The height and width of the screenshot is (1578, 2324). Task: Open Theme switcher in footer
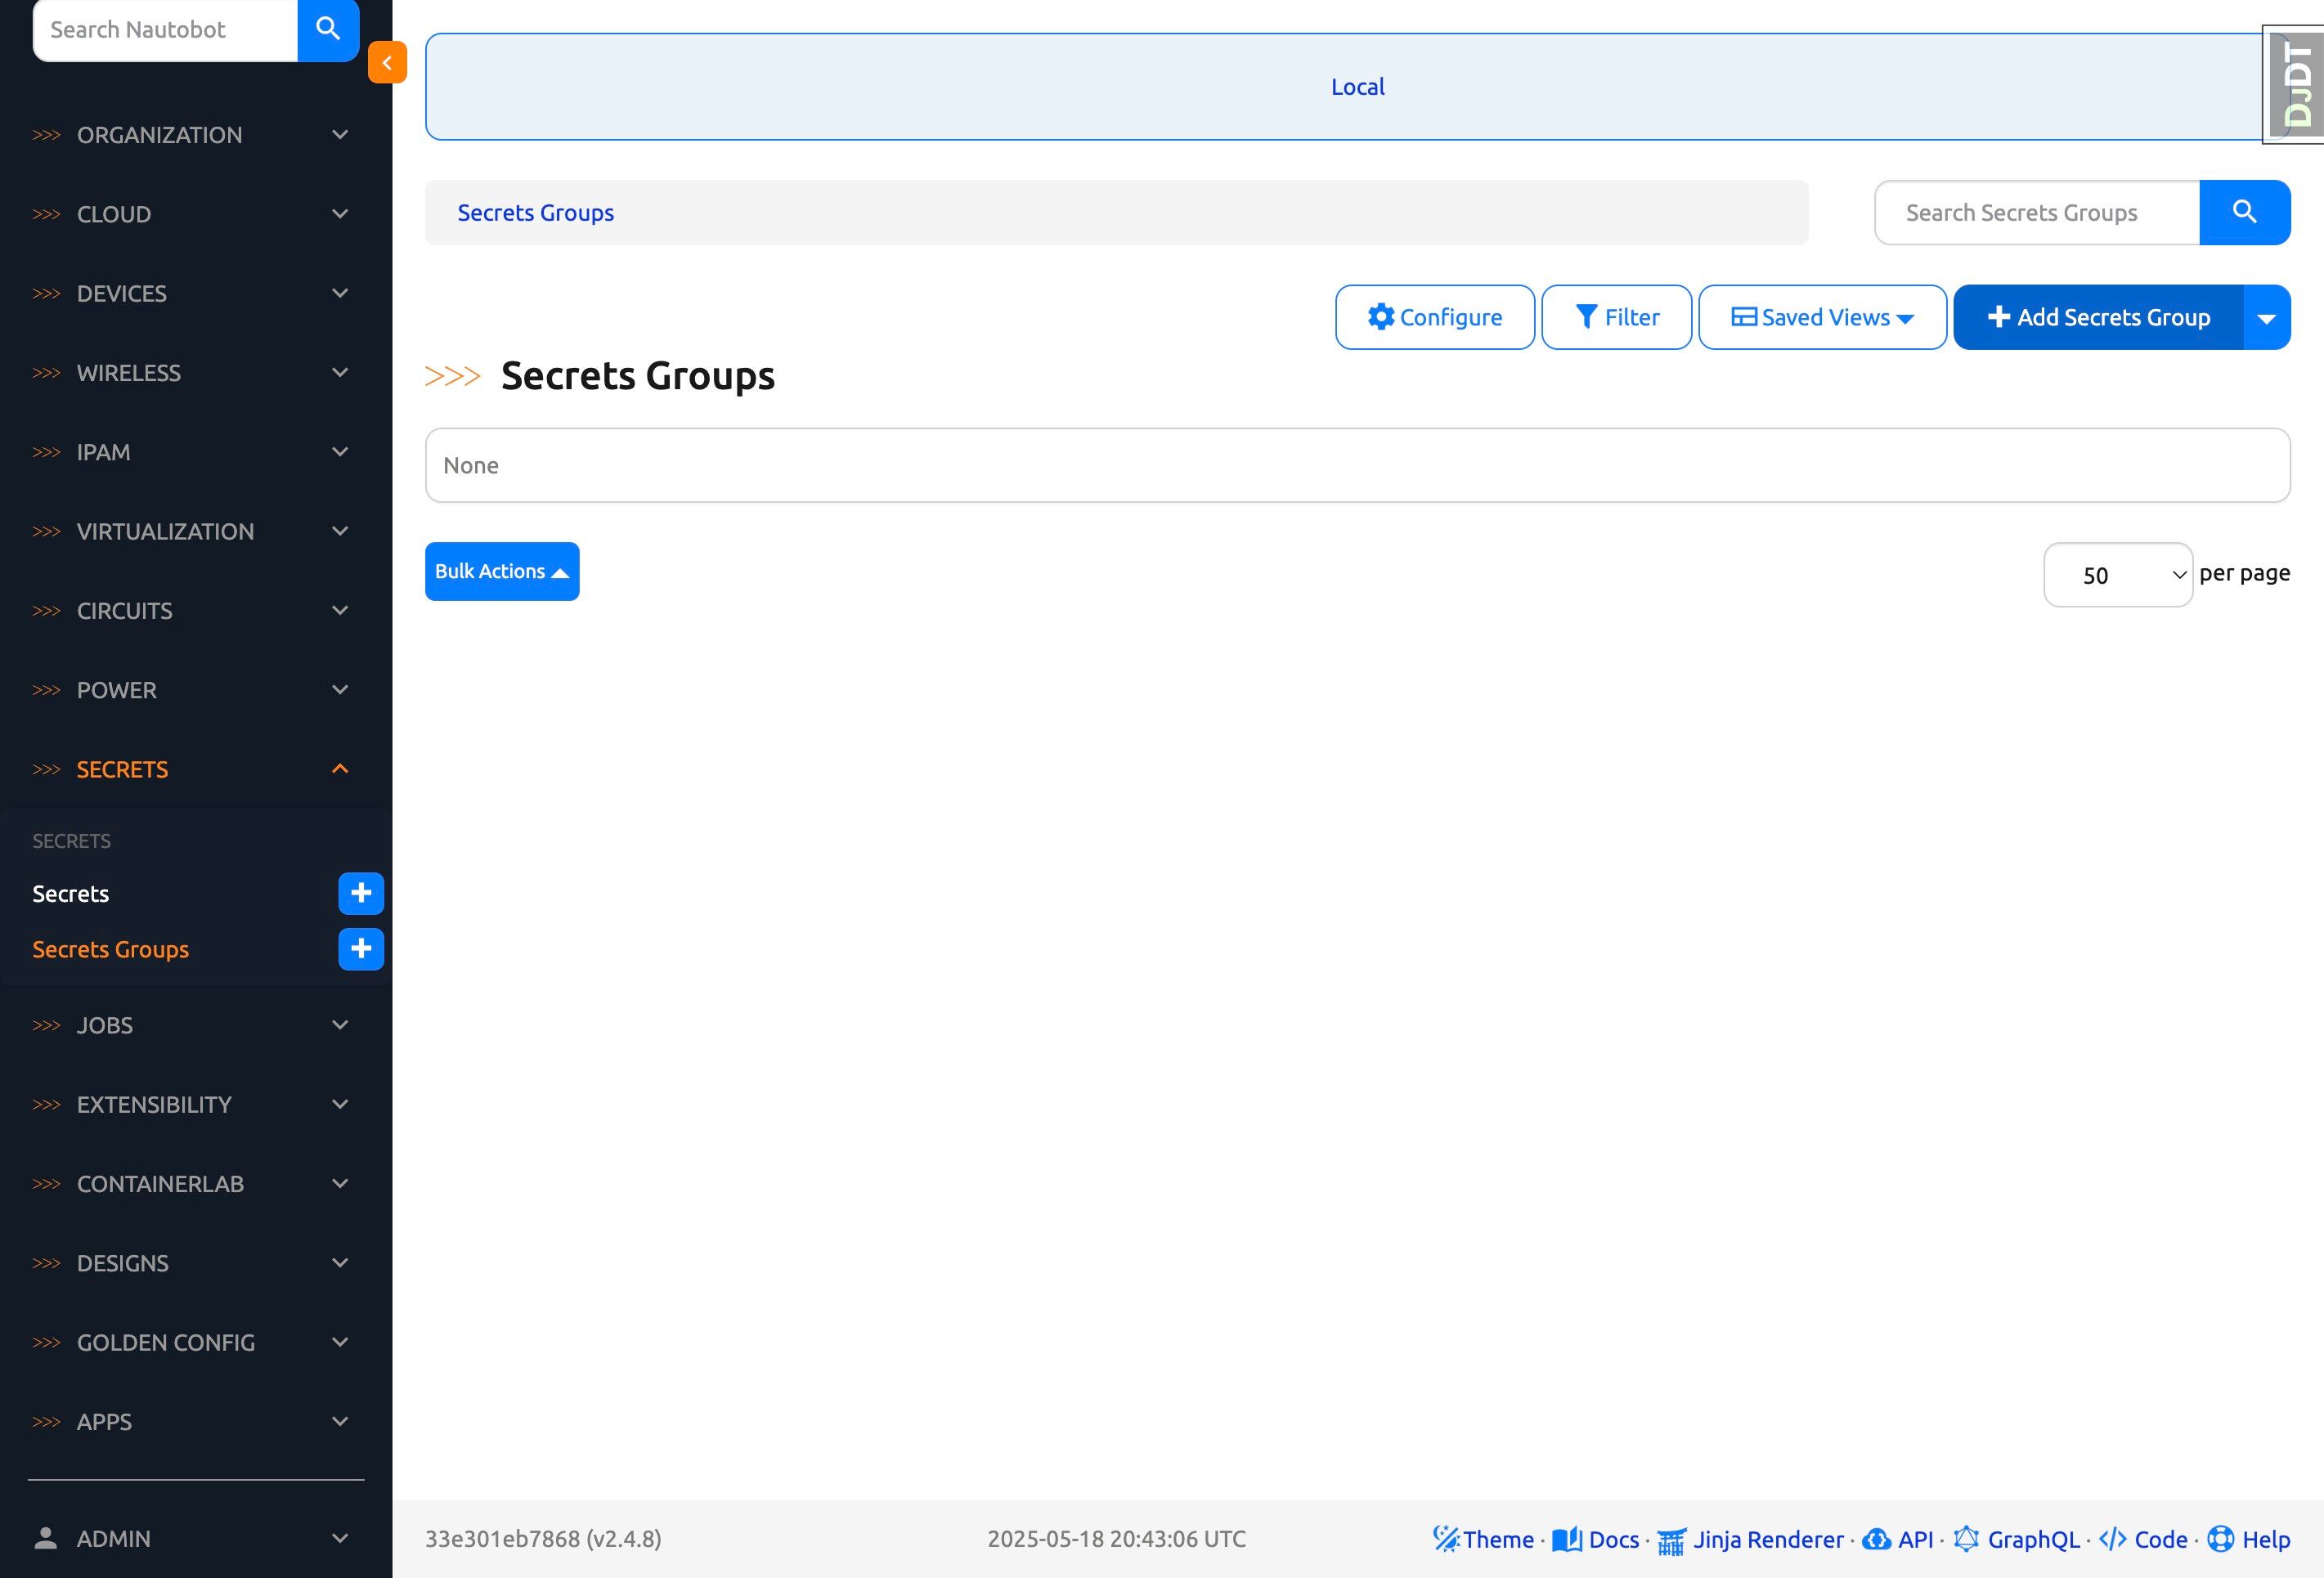[1484, 1539]
